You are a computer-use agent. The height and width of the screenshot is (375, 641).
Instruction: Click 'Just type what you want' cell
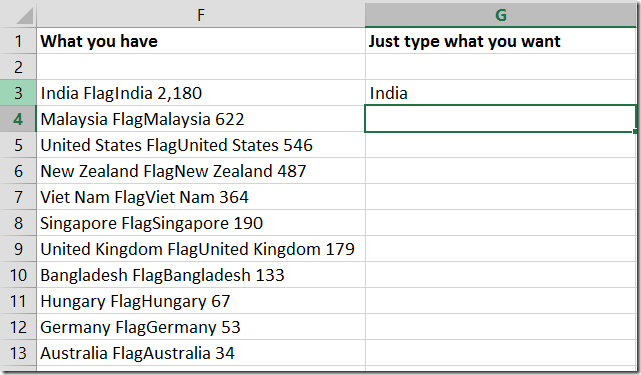[x=500, y=41]
